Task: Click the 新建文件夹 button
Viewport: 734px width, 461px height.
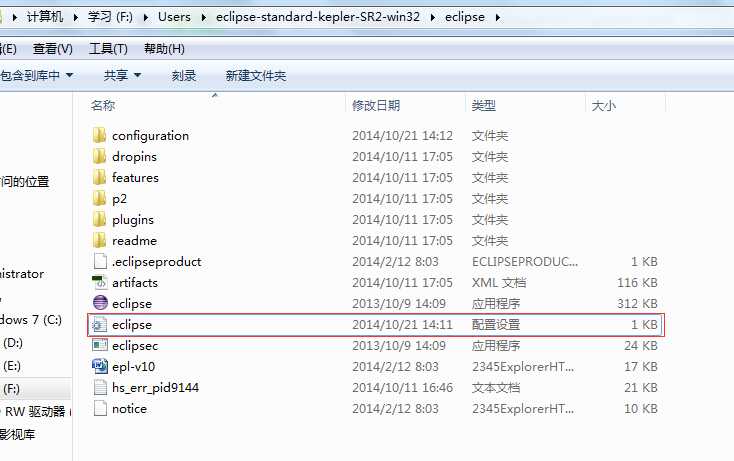Action: pos(256,75)
